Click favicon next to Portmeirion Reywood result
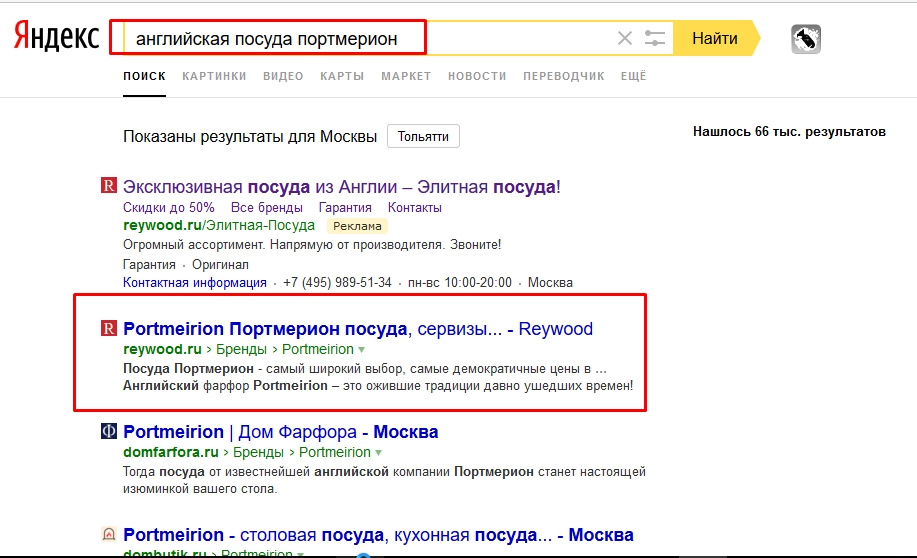Viewport: 917px width, 558px height. tap(110, 329)
